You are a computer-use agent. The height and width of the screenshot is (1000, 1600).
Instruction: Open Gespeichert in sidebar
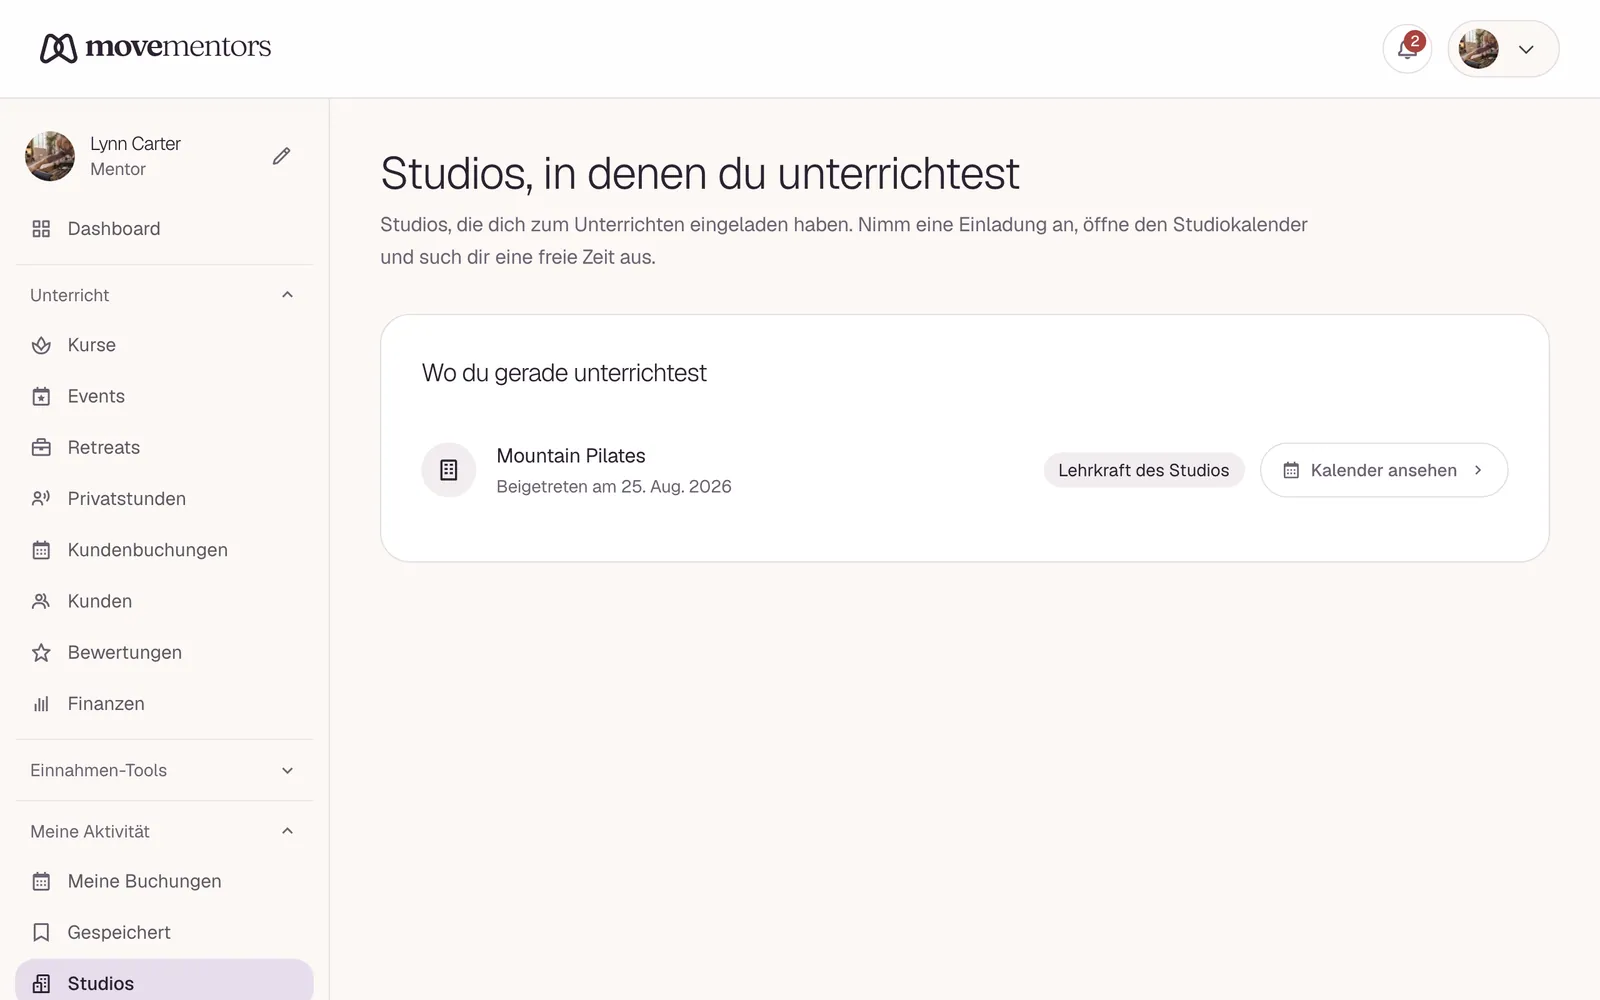[164, 933]
